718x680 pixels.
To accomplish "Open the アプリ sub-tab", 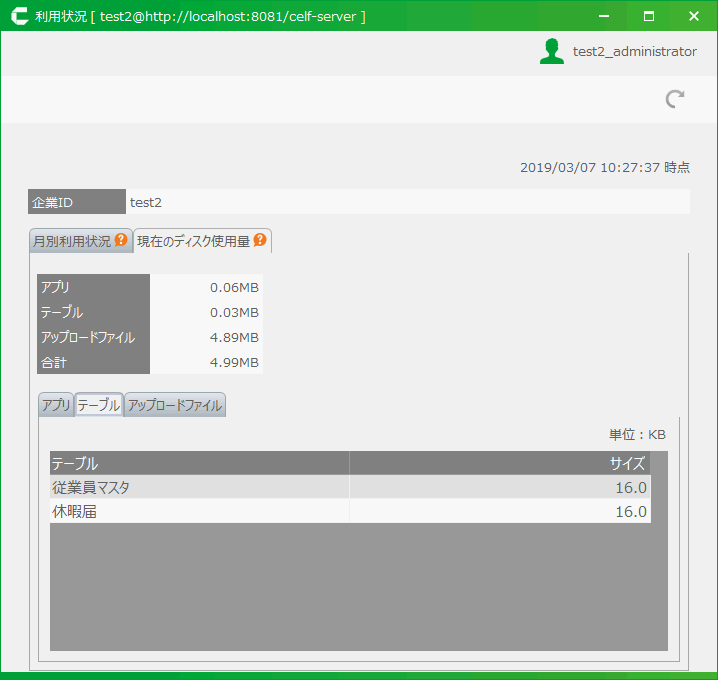I will tap(56, 405).
